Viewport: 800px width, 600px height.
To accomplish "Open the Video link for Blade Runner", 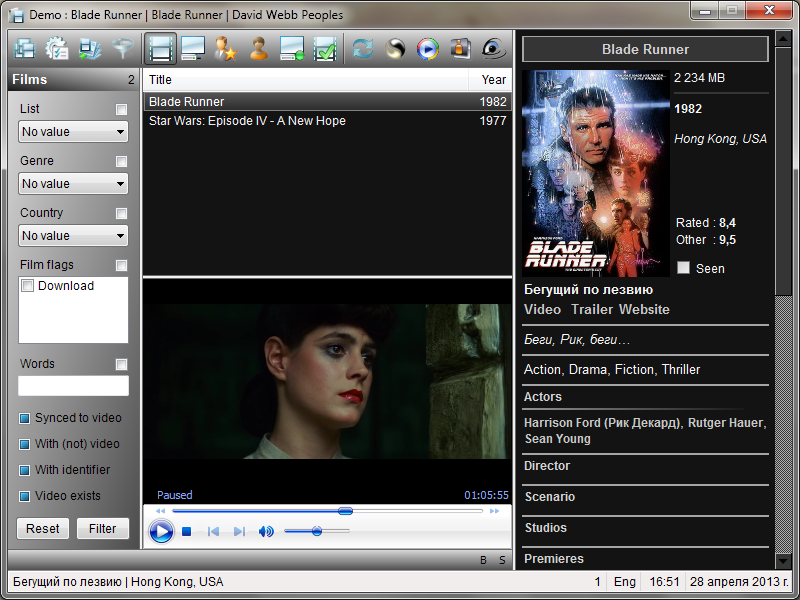I will click(x=542, y=310).
